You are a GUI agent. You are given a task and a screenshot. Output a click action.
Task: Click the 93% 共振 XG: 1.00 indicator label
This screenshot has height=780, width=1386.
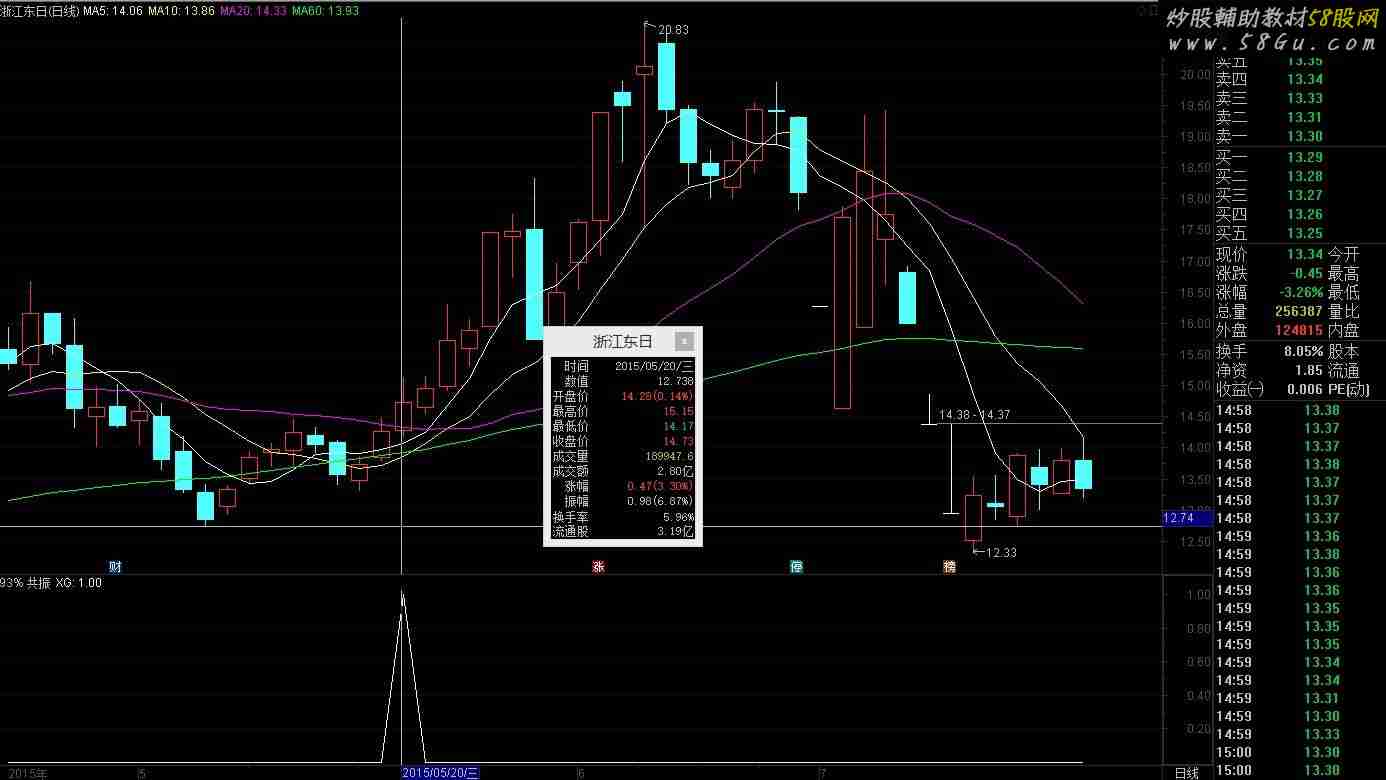coord(51,583)
